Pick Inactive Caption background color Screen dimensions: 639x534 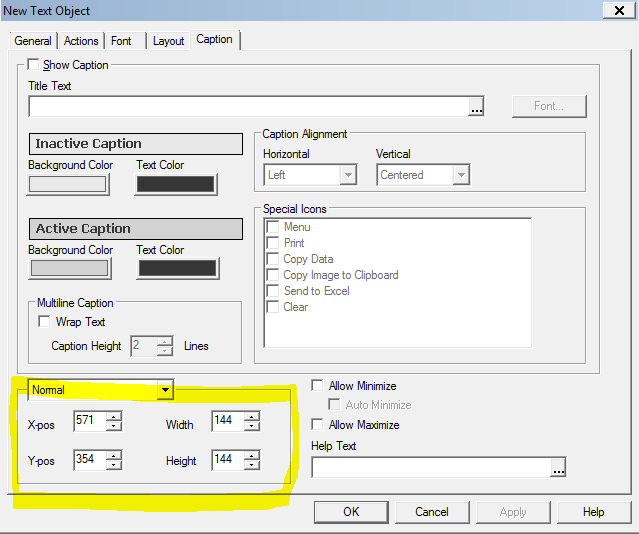[68, 185]
